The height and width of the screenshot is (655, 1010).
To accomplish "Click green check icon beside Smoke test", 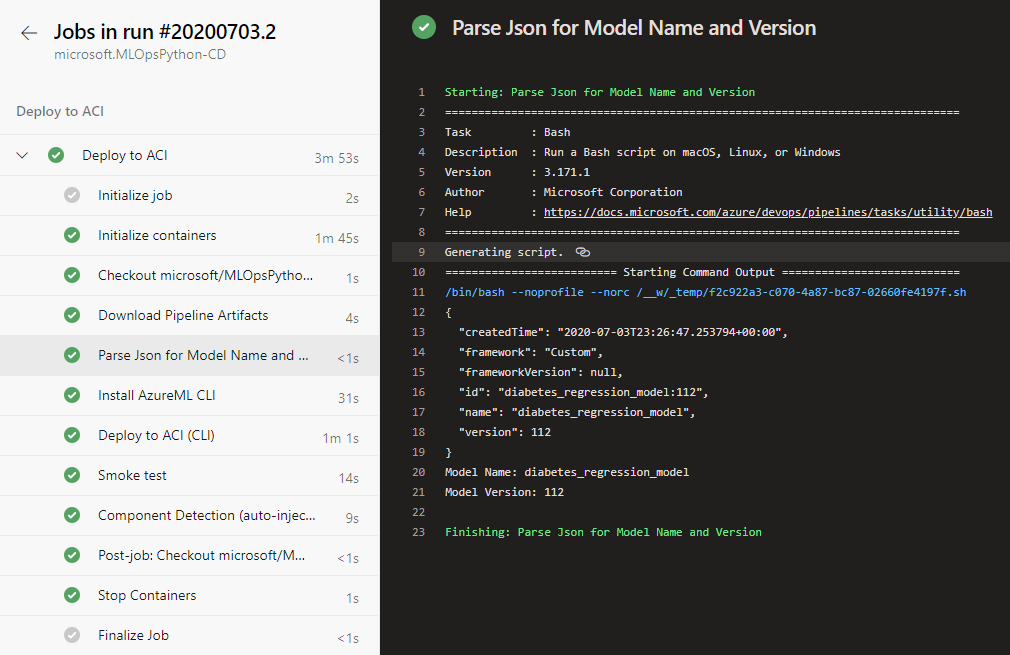I will (72, 475).
